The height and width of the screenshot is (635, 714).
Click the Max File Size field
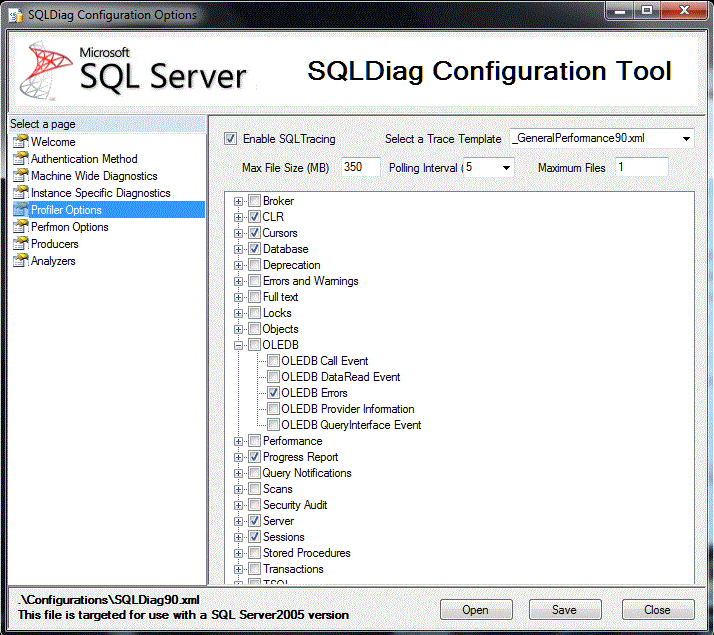click(x=360, y=167)
